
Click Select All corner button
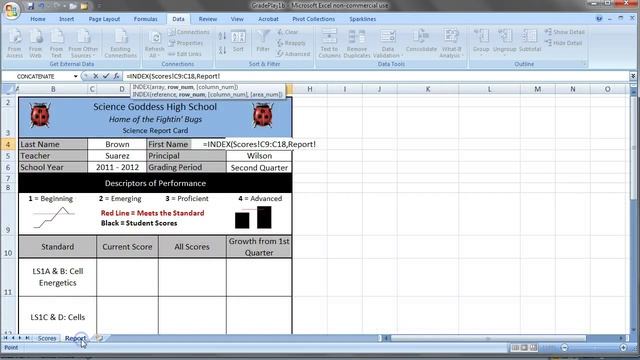(8, 89)
